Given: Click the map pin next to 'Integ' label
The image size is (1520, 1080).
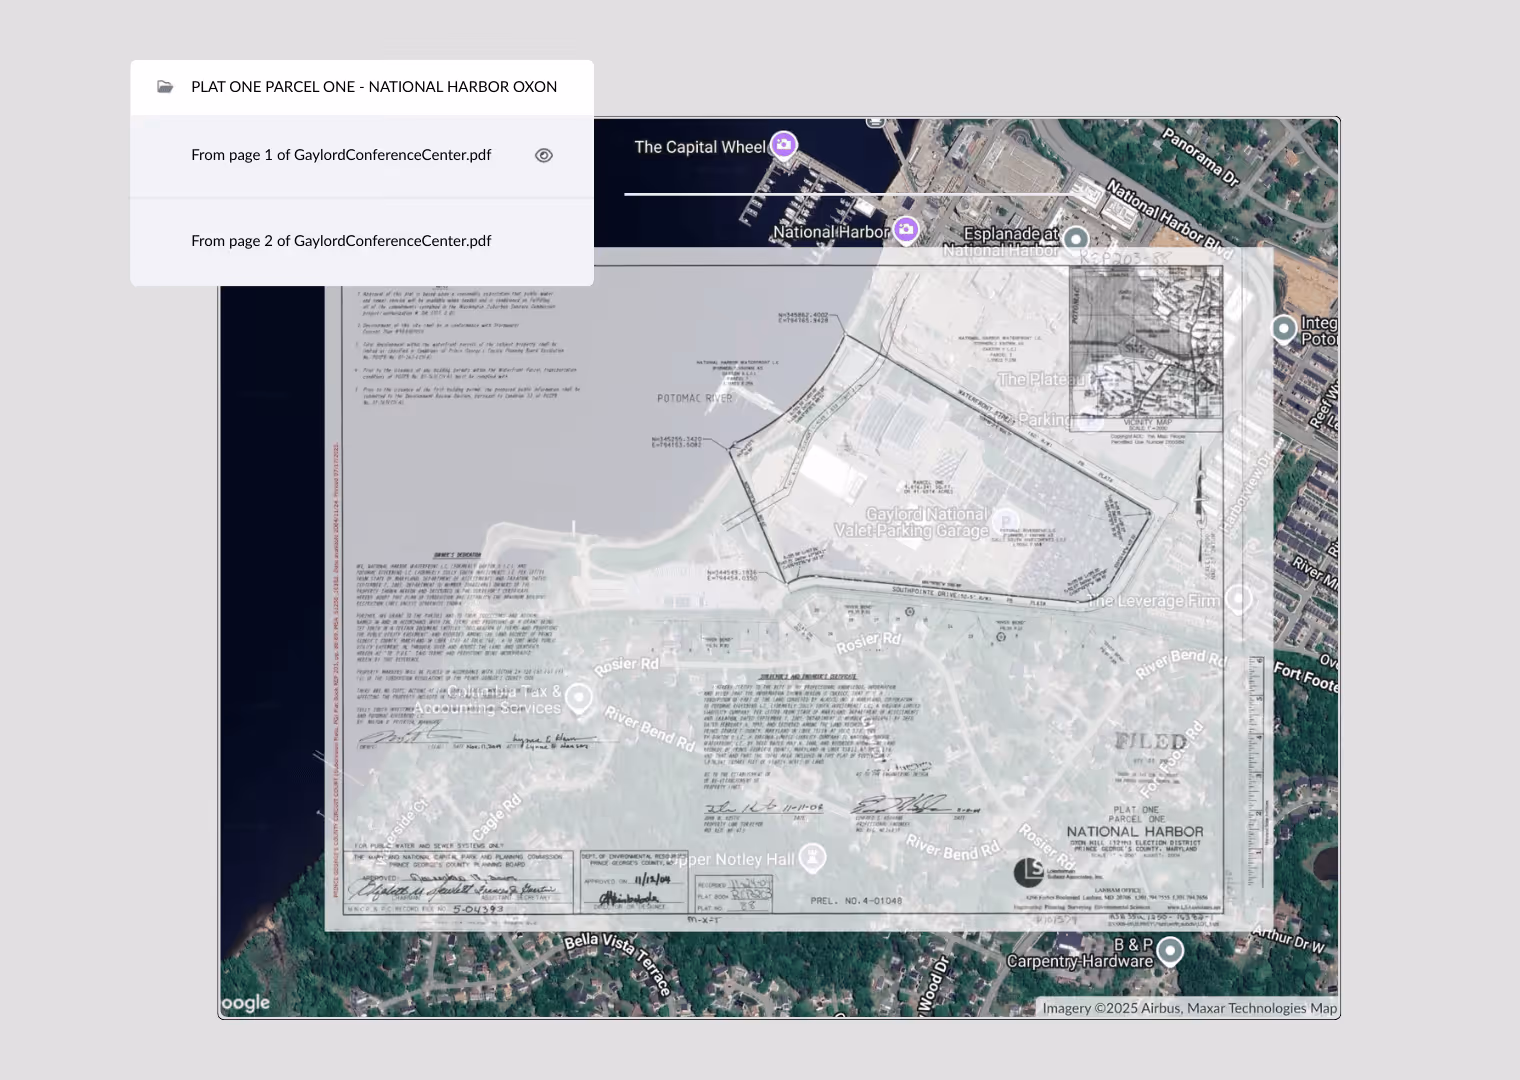Looking at the screenshot, I should (x=1284, y=328).
